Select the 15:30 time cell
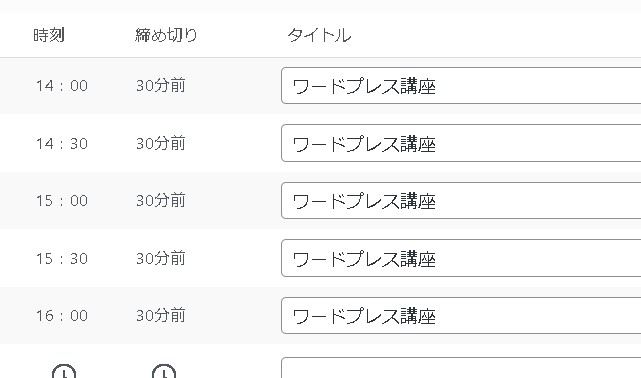The image size is (641, 378). tap(62, 258)
